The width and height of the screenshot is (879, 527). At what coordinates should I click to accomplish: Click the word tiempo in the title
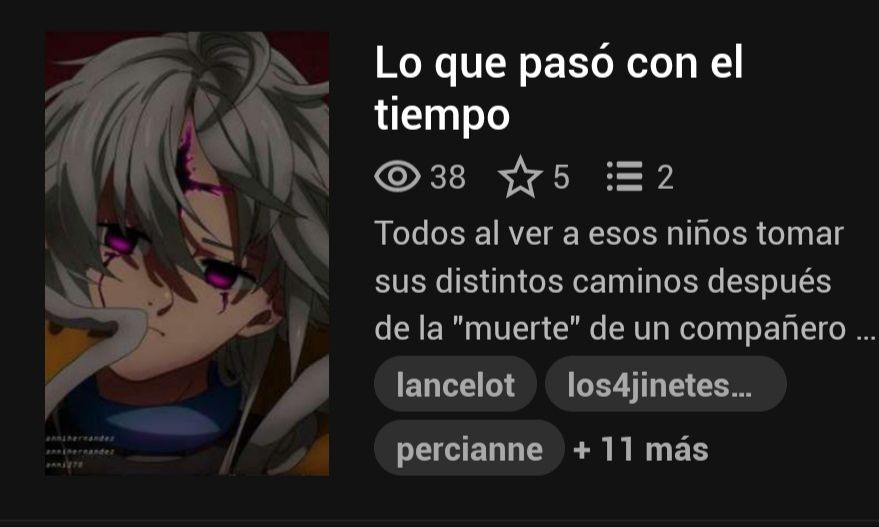pos(442,115)
